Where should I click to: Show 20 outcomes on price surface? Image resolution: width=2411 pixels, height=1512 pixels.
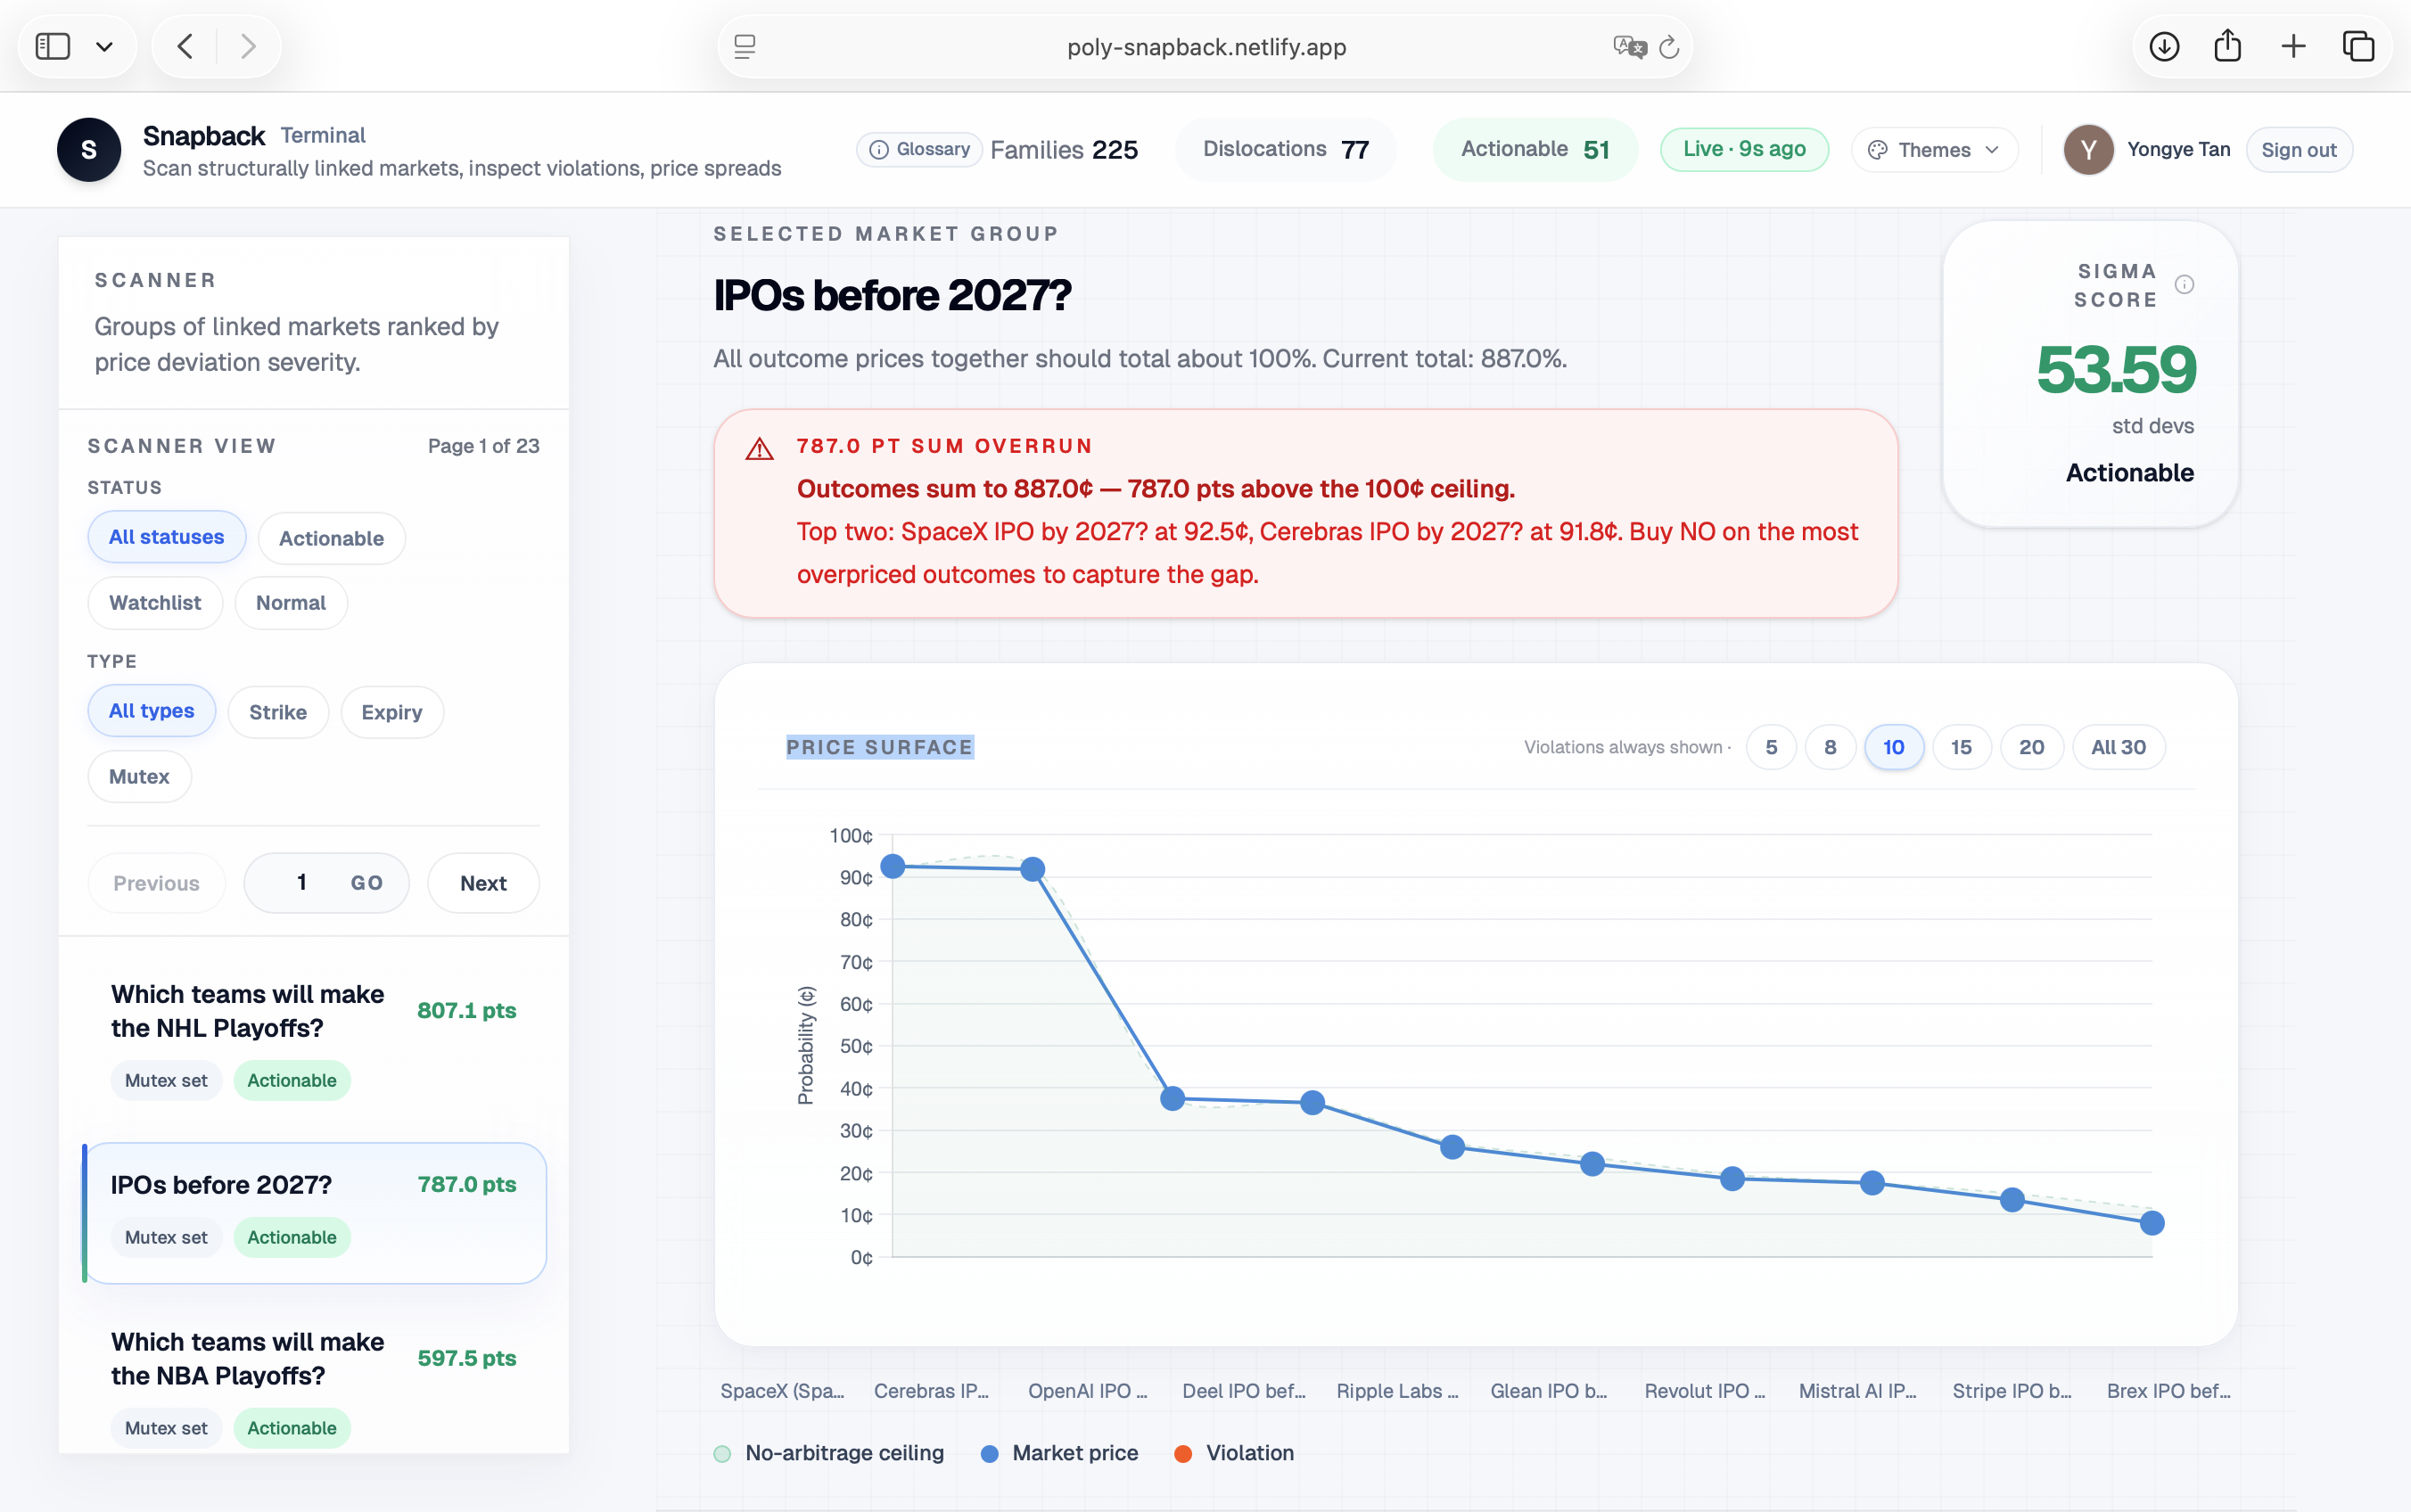[x=2031, y=747]
